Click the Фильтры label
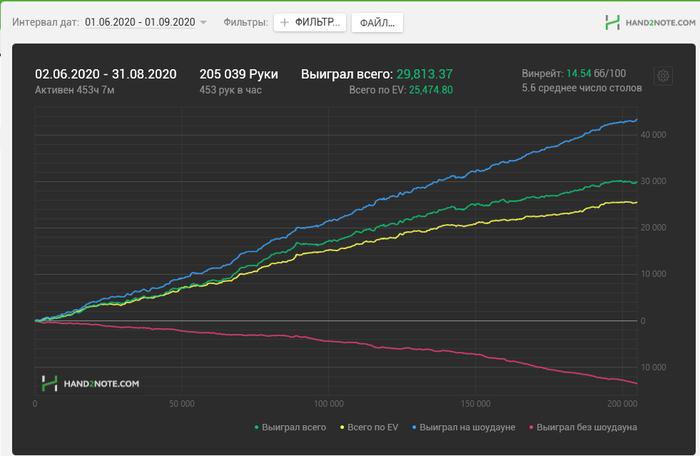Screen dimensions: 700x456 246,22
